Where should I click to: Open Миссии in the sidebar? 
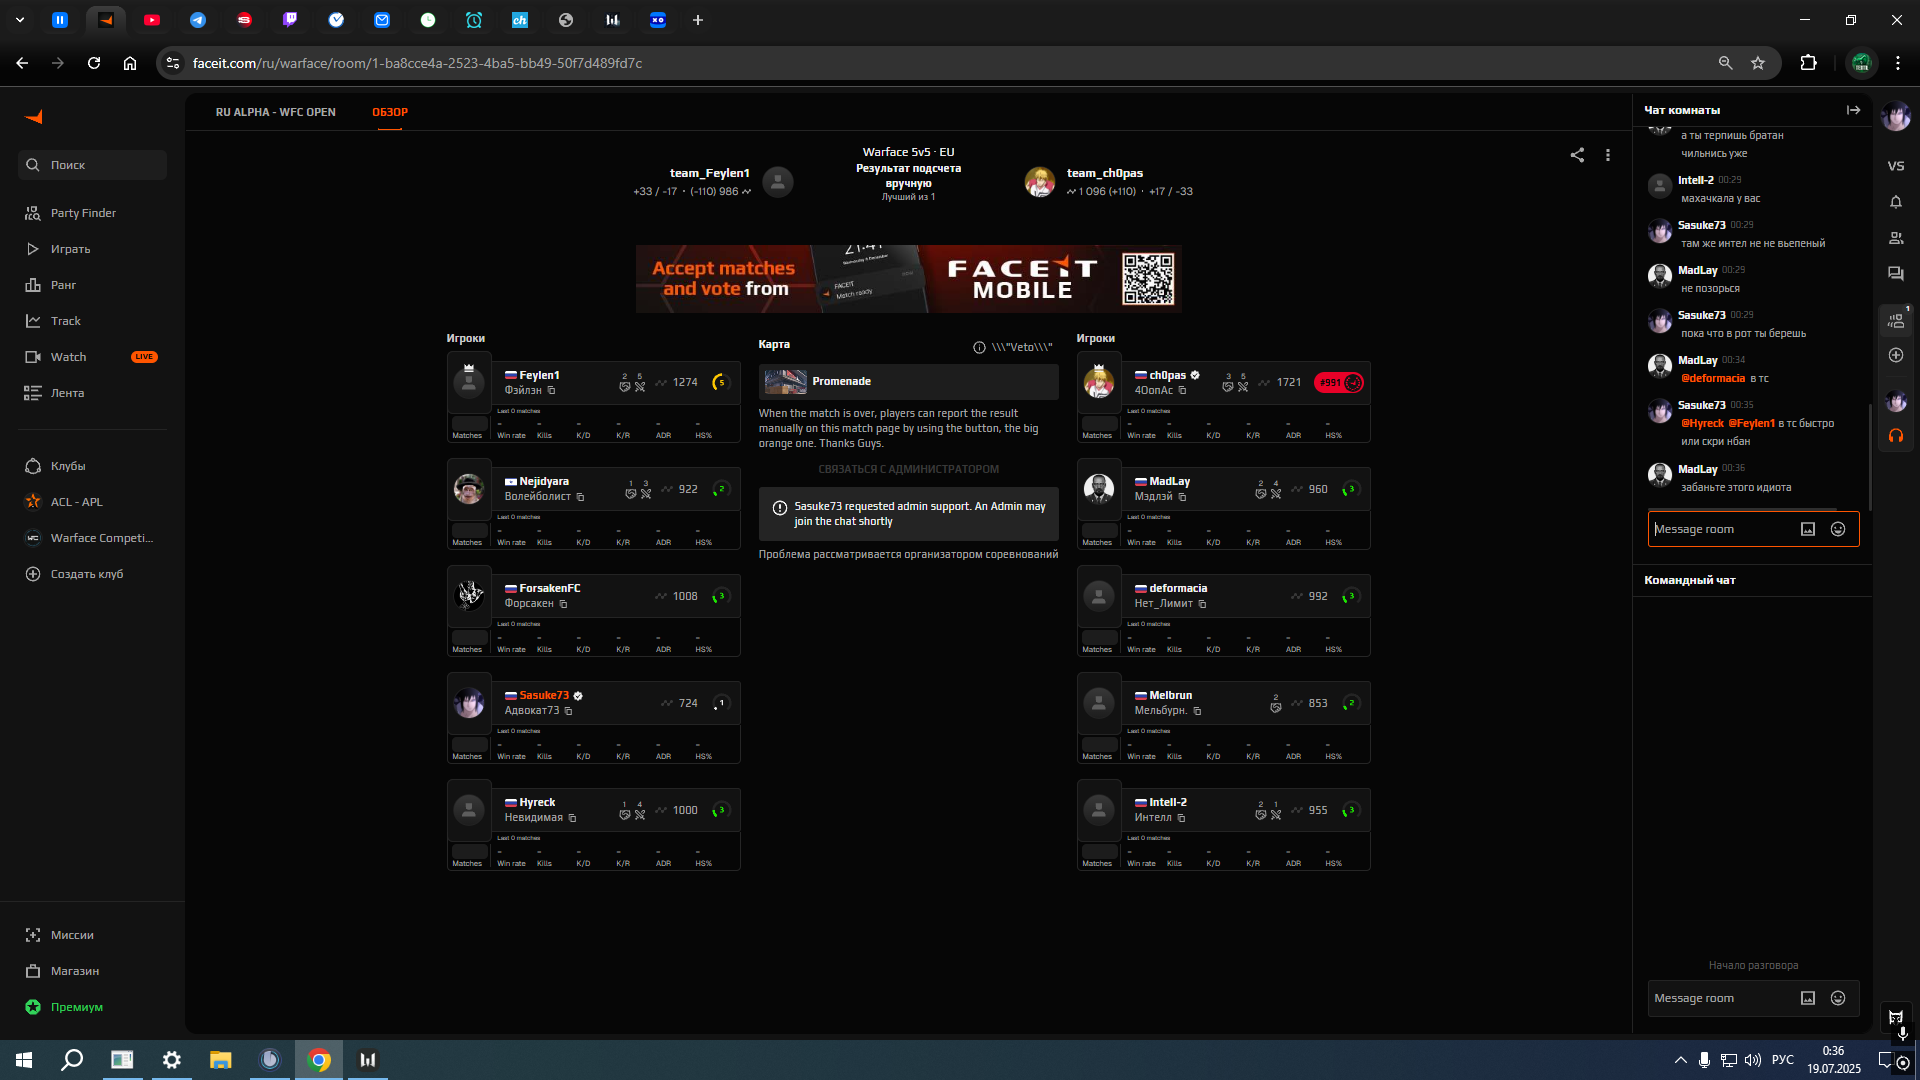72,935
